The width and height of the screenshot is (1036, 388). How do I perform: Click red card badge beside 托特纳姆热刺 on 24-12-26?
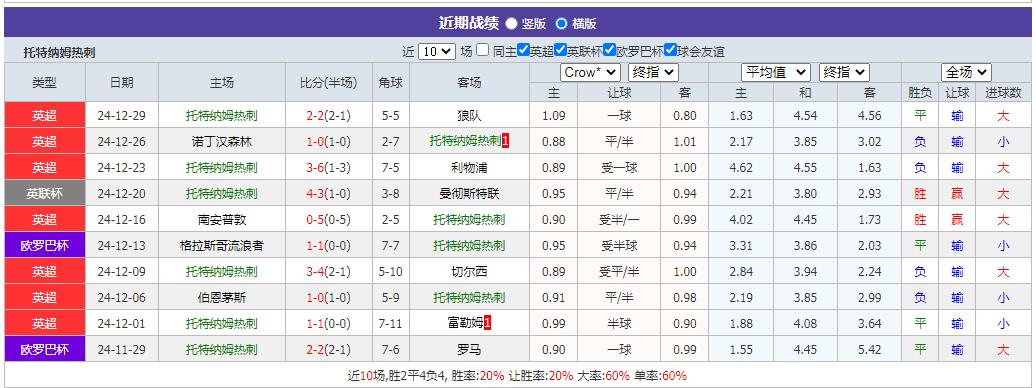click(505, 141)
